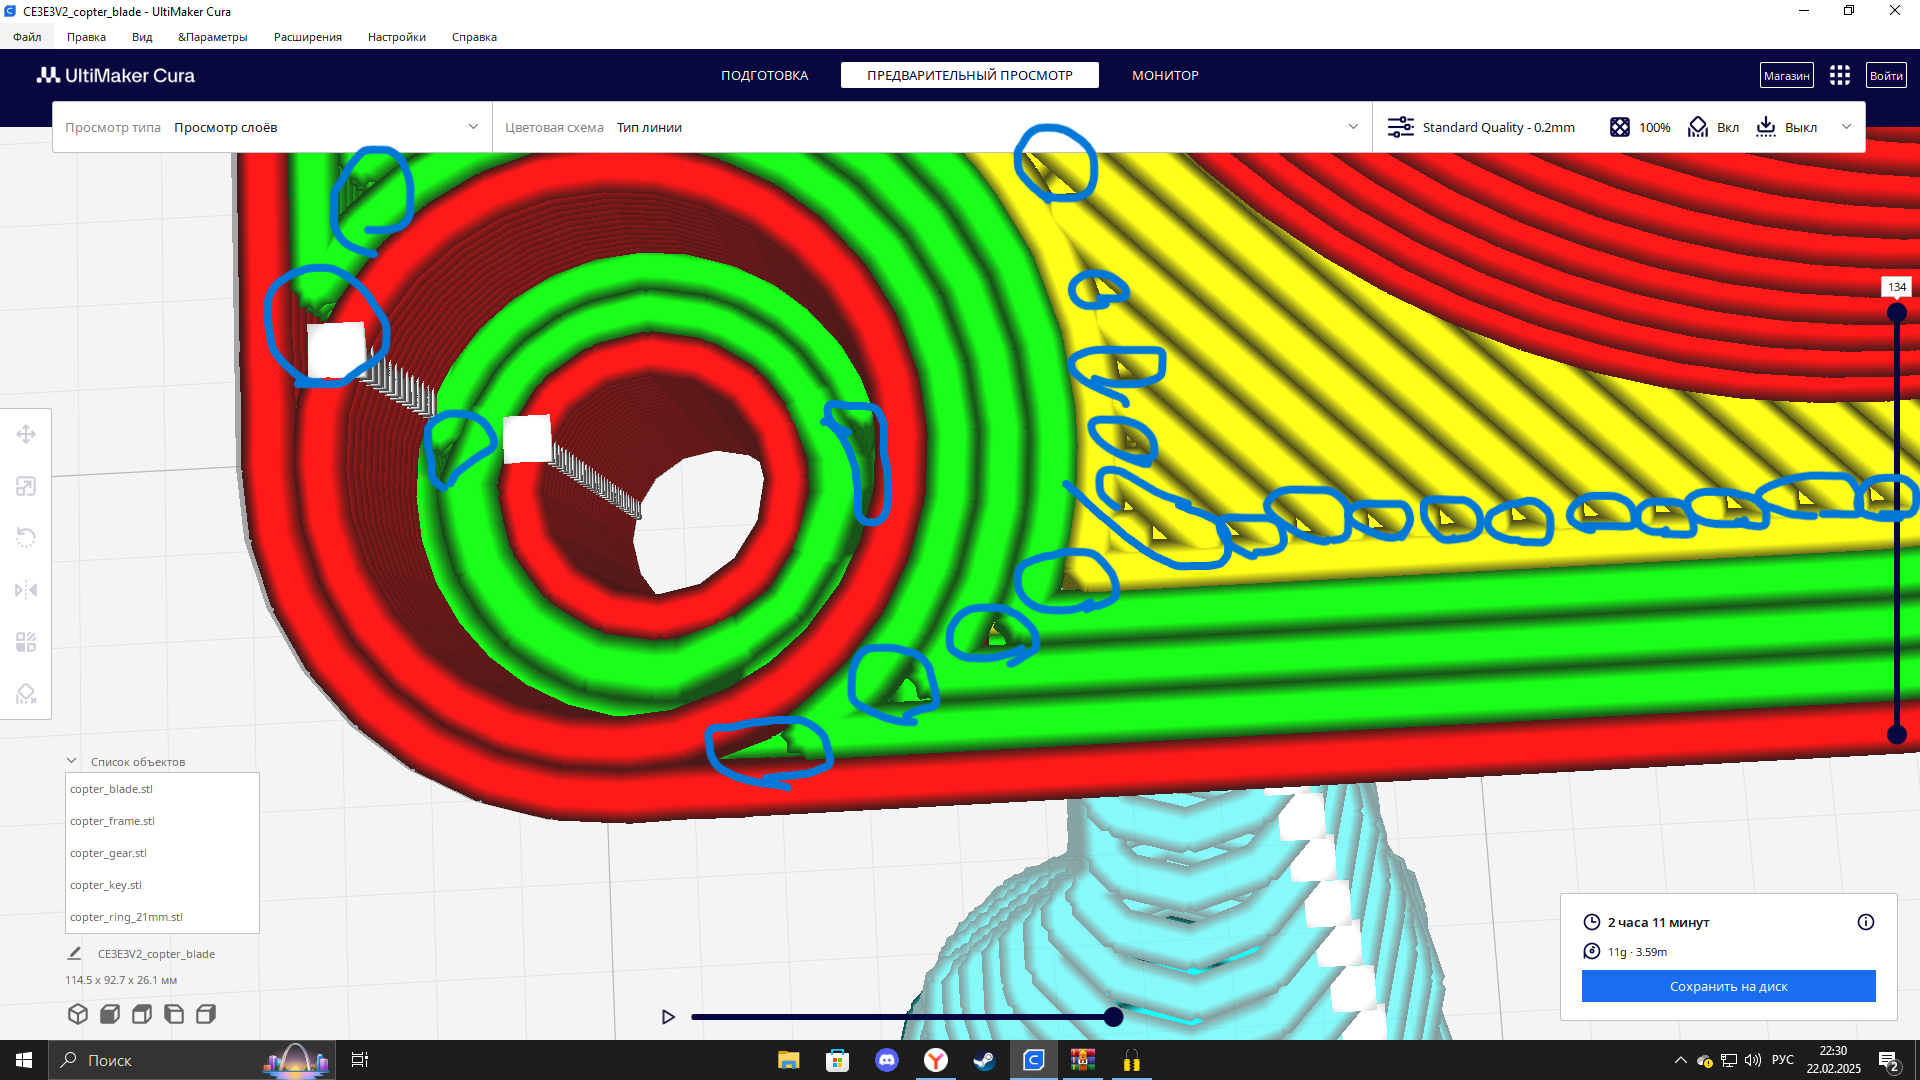The image size is (1920, 1080).
Task: Select the Scale tool in left toolbar
Action: 26,486
